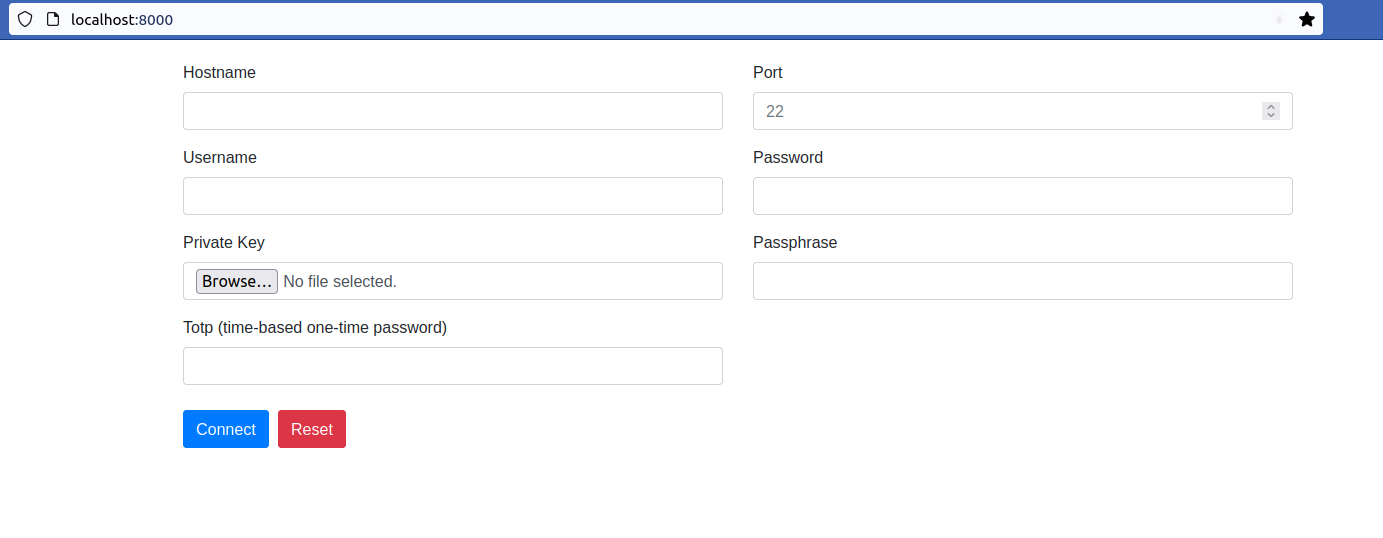Click the Private Key label
This screenshot has height=538, width=1383.
(224, 243)
